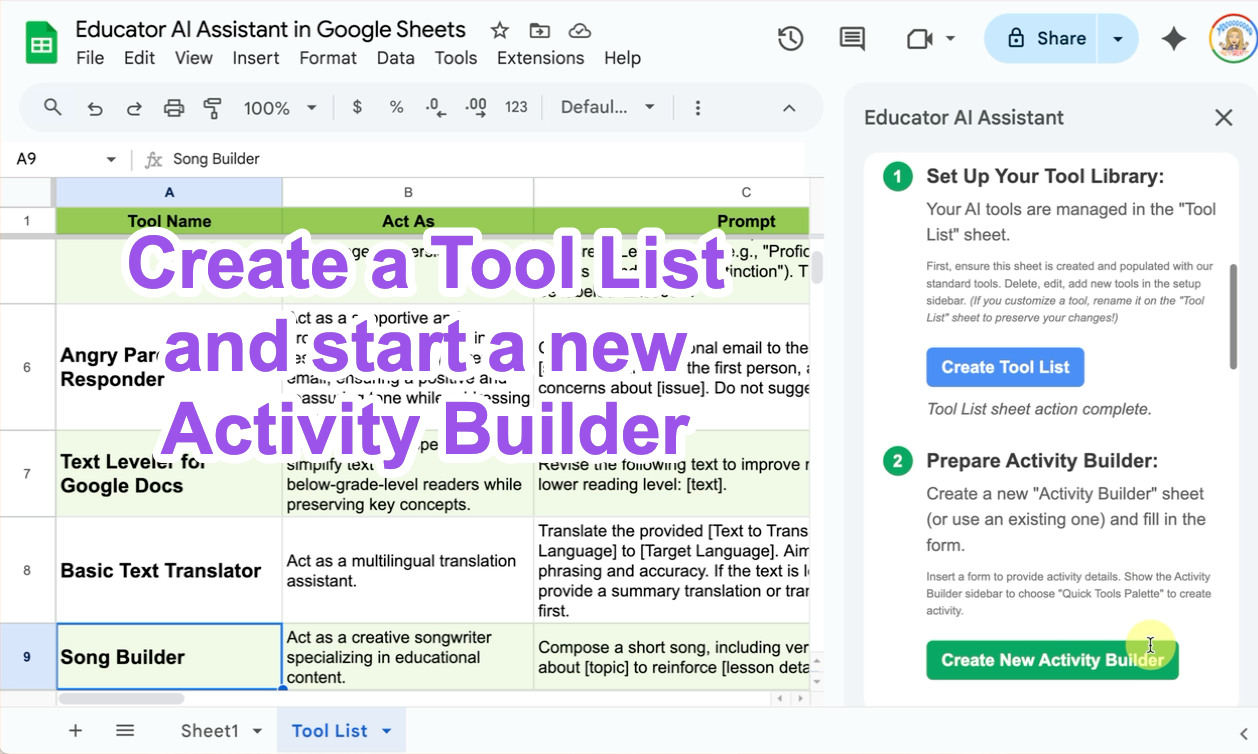Star this spreadsheet
This screenshot has height=754, width=1258.
click(500, 30)
